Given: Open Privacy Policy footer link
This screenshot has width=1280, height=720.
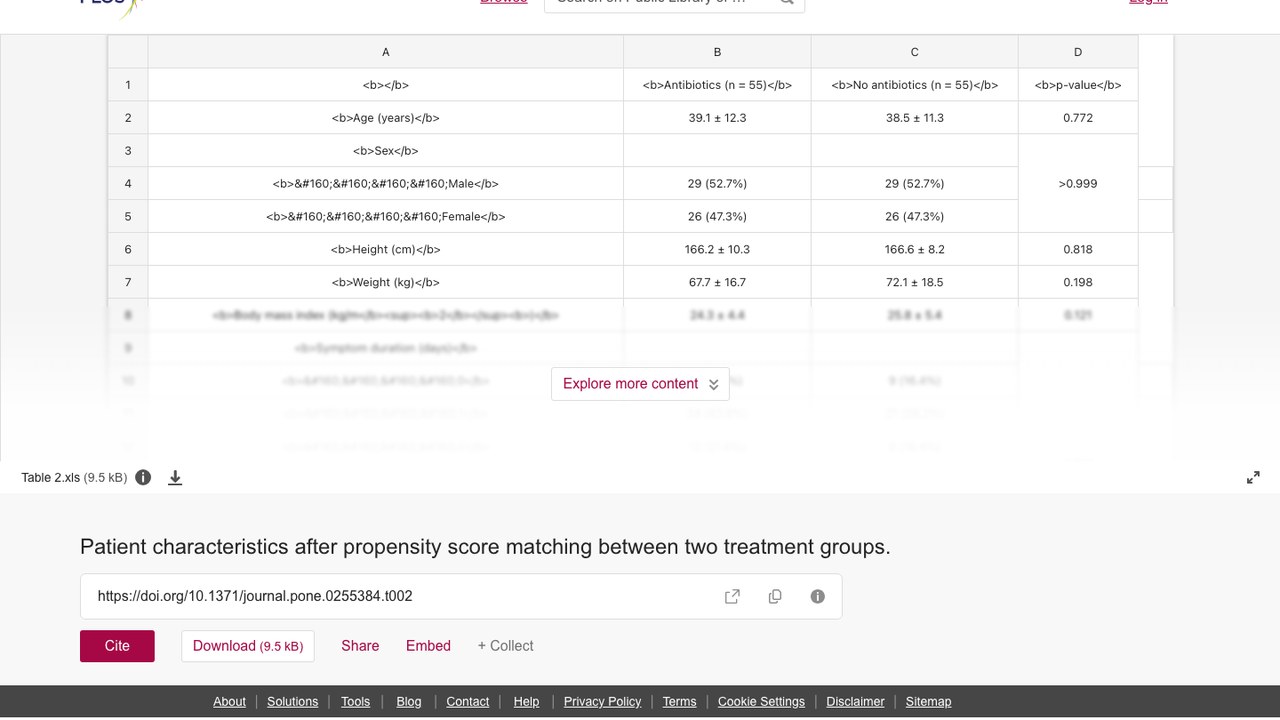Looking at the screenshot, I should [x=602, y=702].
